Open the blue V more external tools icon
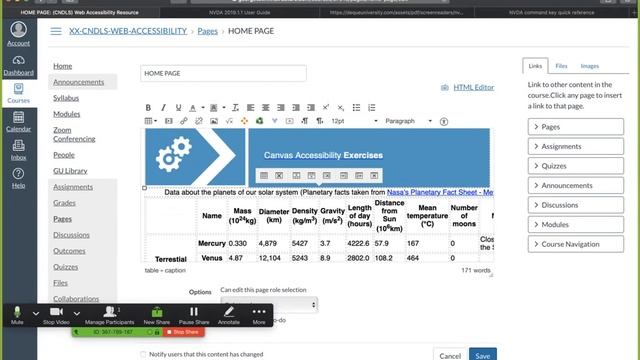This screenshot has height=360, width=640. coord(274,121)
